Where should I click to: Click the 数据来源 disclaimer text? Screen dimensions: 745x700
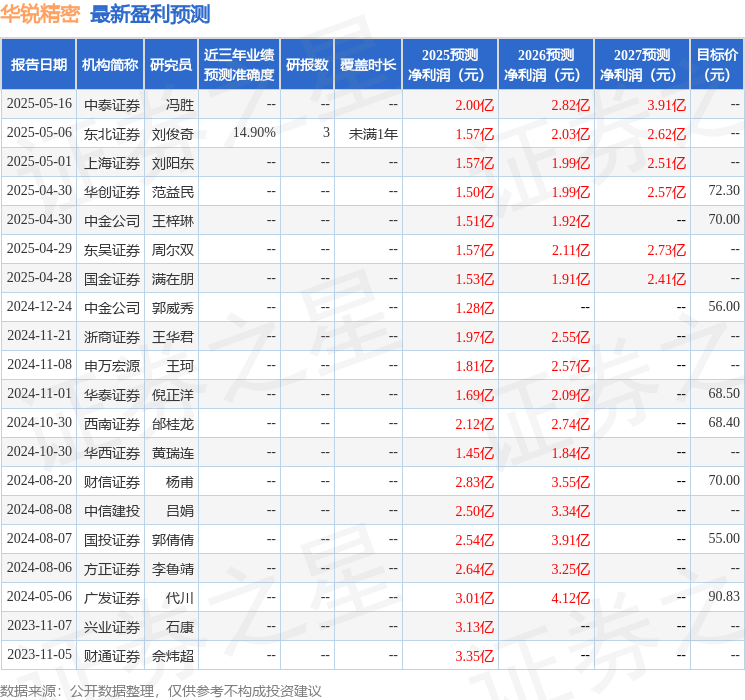(161, 690)
